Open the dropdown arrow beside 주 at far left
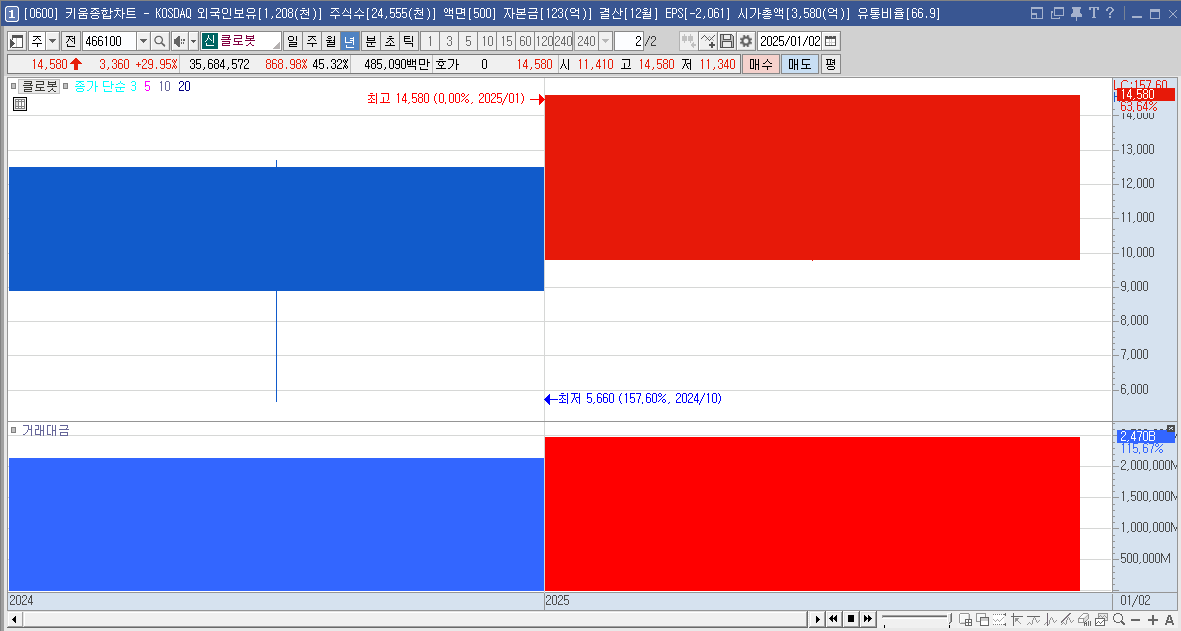This screenshot has height=631, width=1181. [x=53, y=41]
